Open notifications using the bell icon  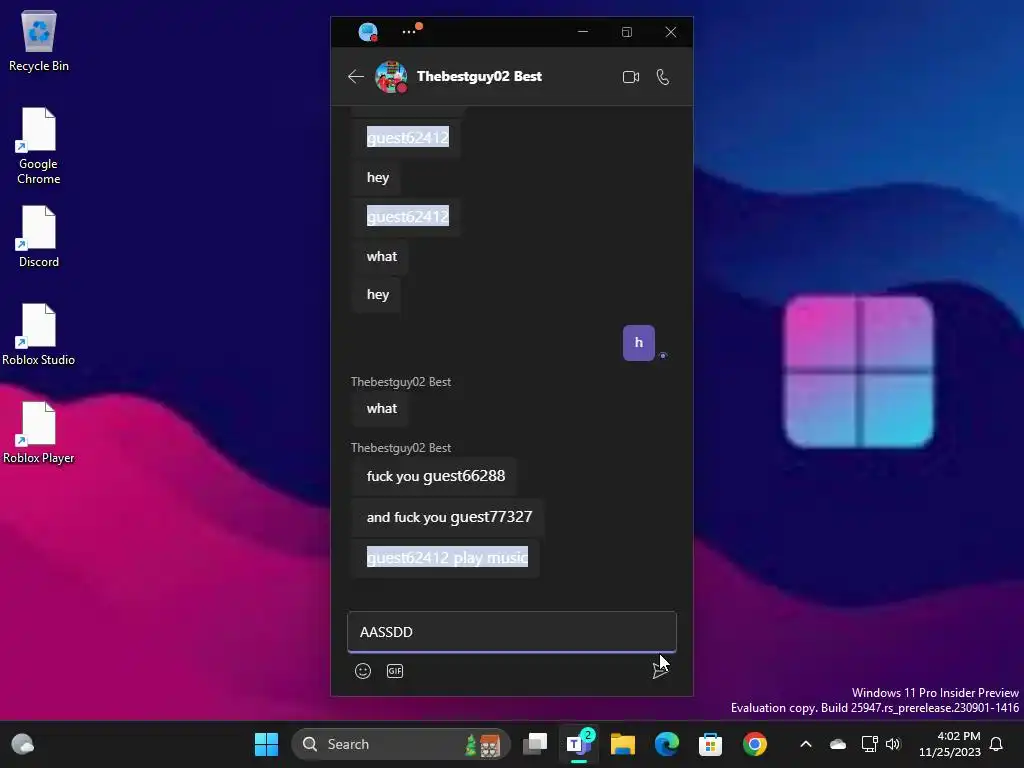[997, 744]
